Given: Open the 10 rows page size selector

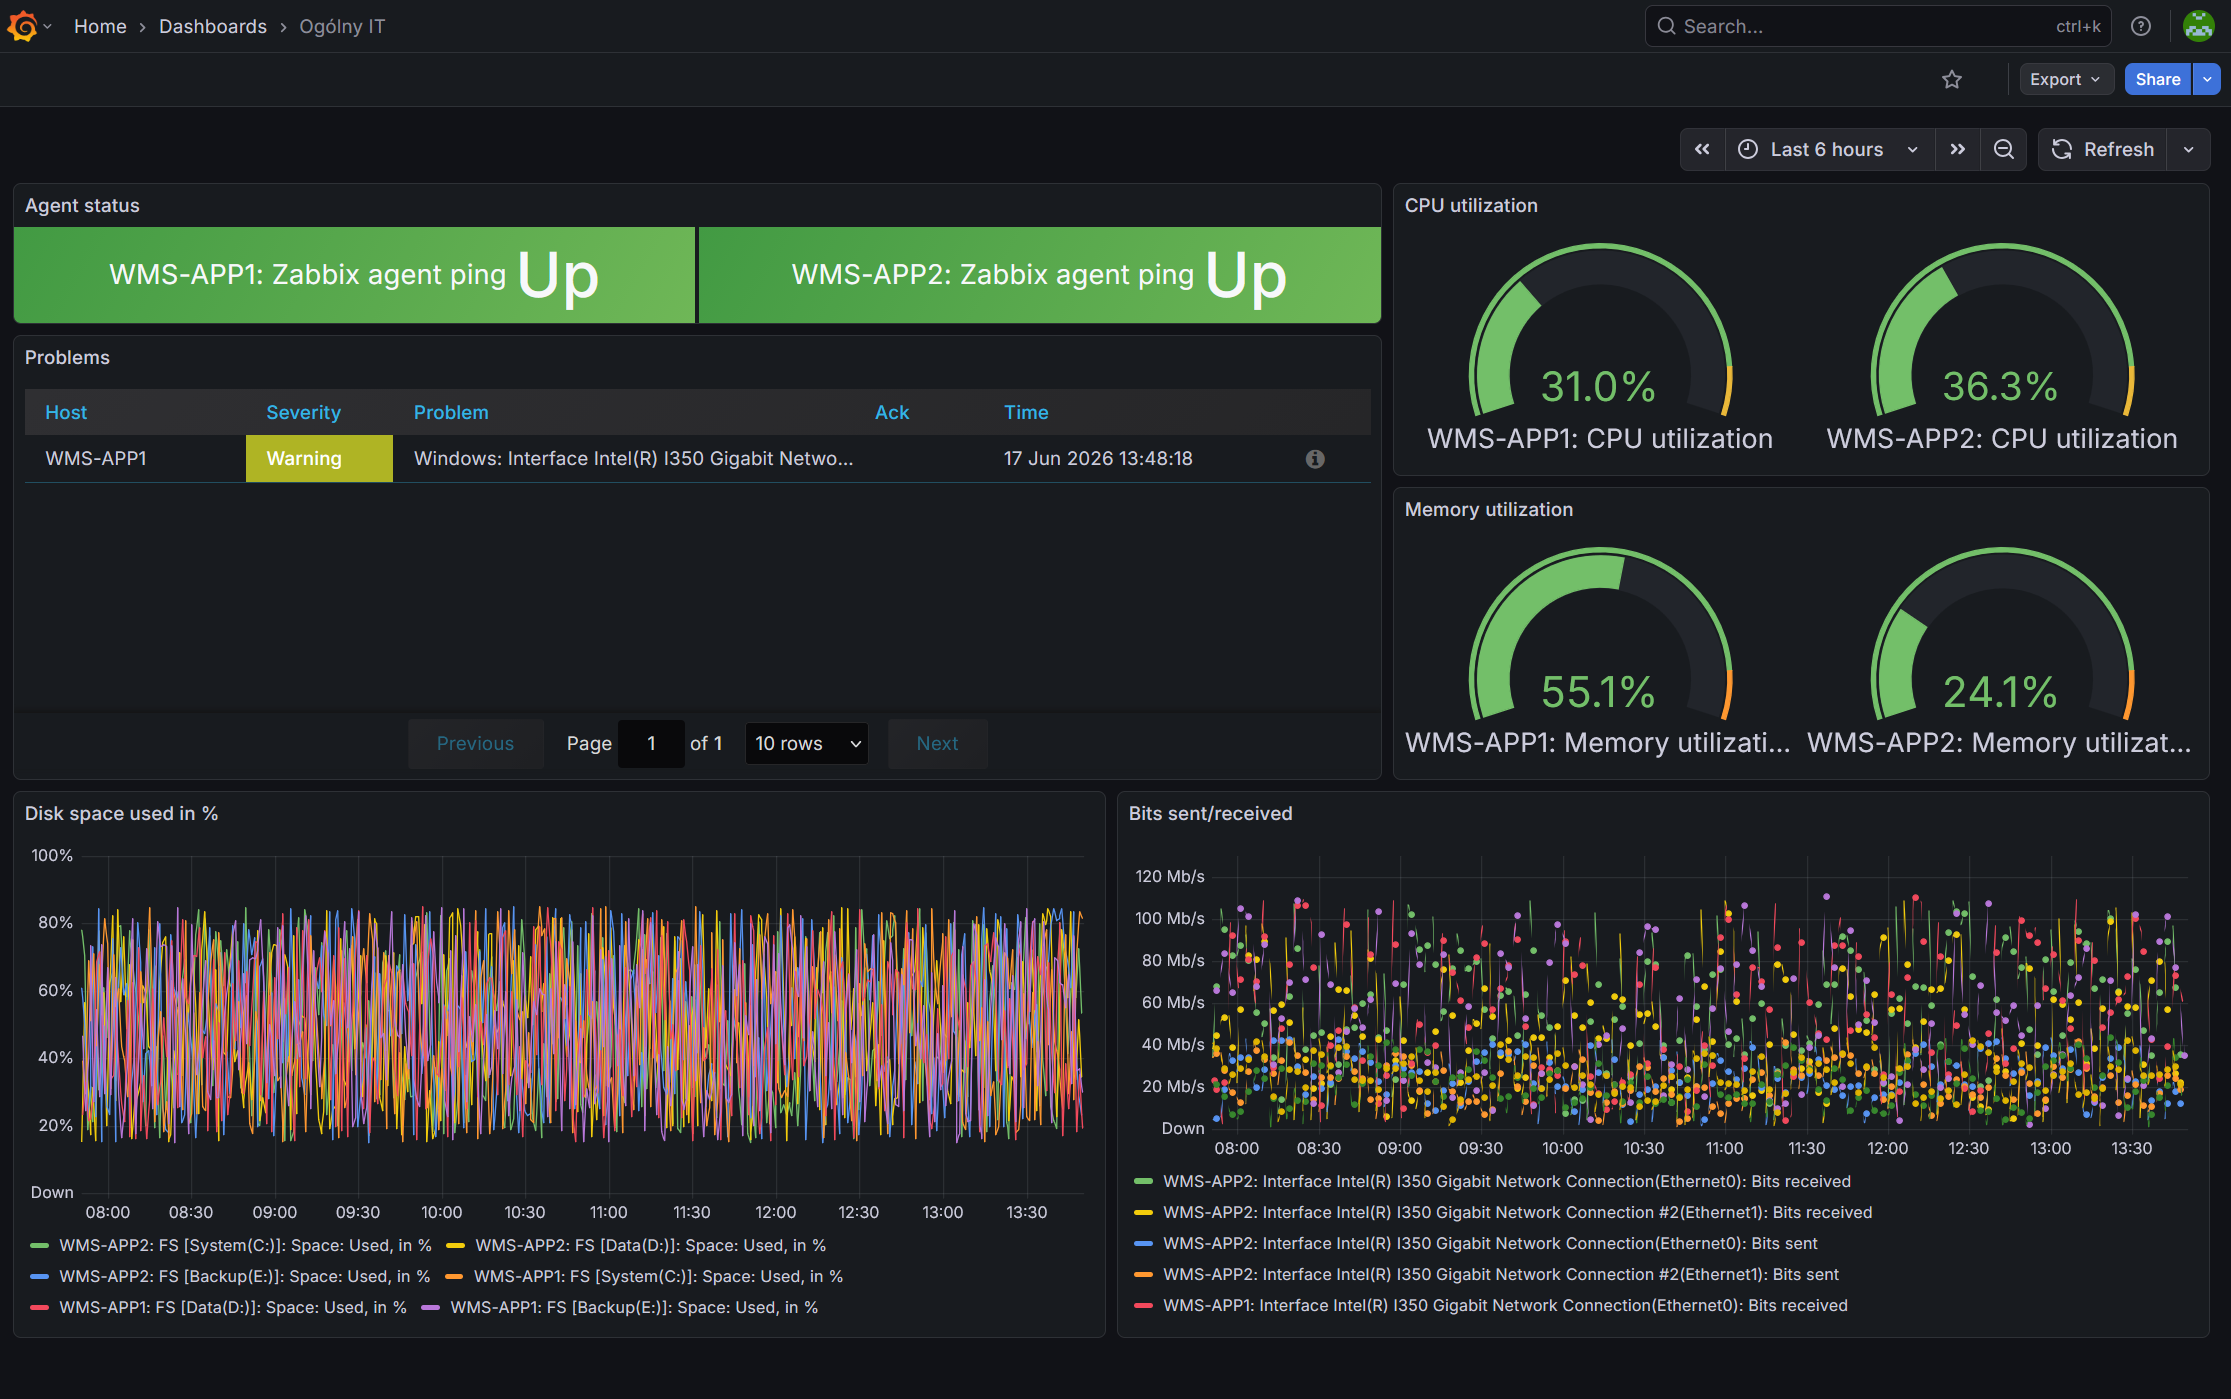Looking at the screenshot, I should 807,743.
